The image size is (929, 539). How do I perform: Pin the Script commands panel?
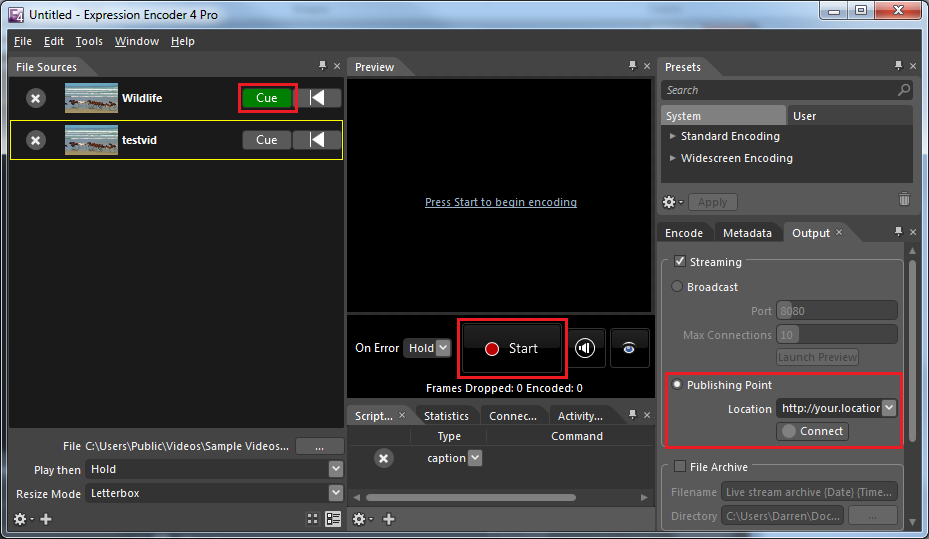(x=632, y=415)
